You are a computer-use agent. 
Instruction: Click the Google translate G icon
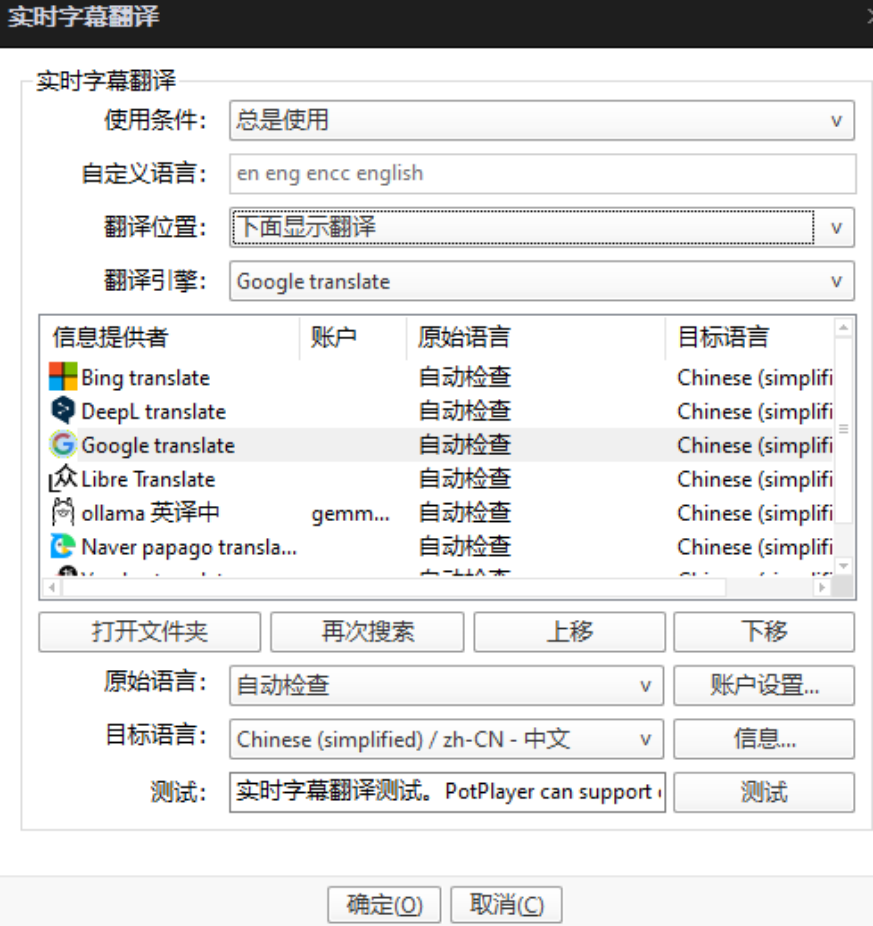tap(63, 445)
